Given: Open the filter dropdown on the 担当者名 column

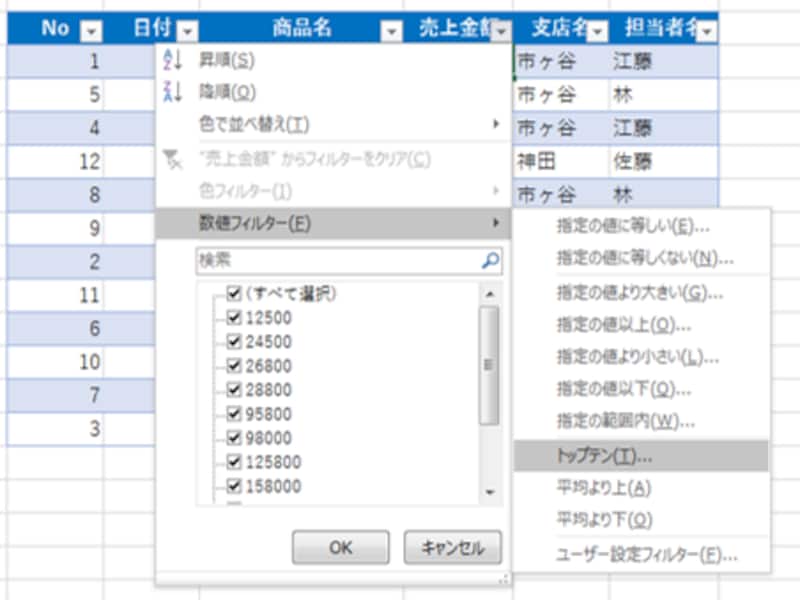Looking at the screenshot, I should [706, 30].
